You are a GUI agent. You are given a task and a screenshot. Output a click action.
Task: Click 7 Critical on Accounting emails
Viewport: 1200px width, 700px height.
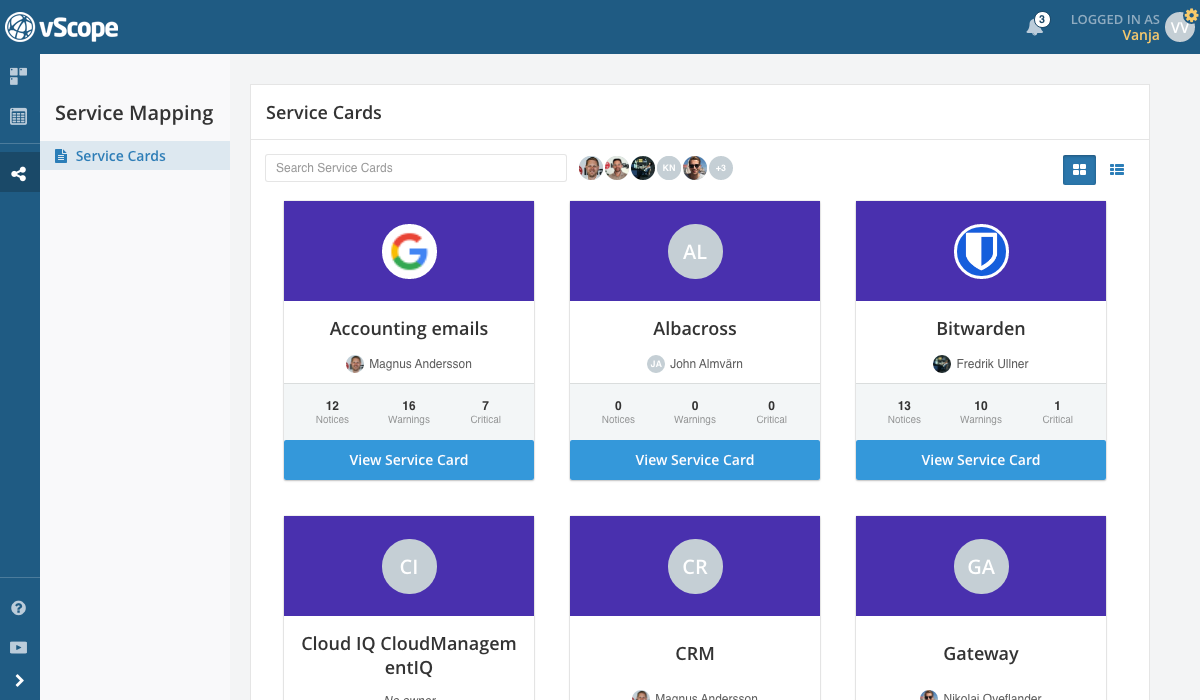(485, 412)
